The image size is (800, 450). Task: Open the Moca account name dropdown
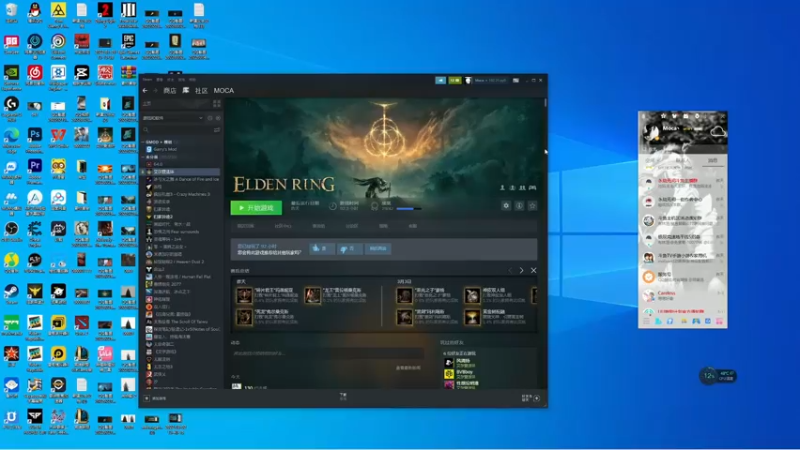pos(490,80)
